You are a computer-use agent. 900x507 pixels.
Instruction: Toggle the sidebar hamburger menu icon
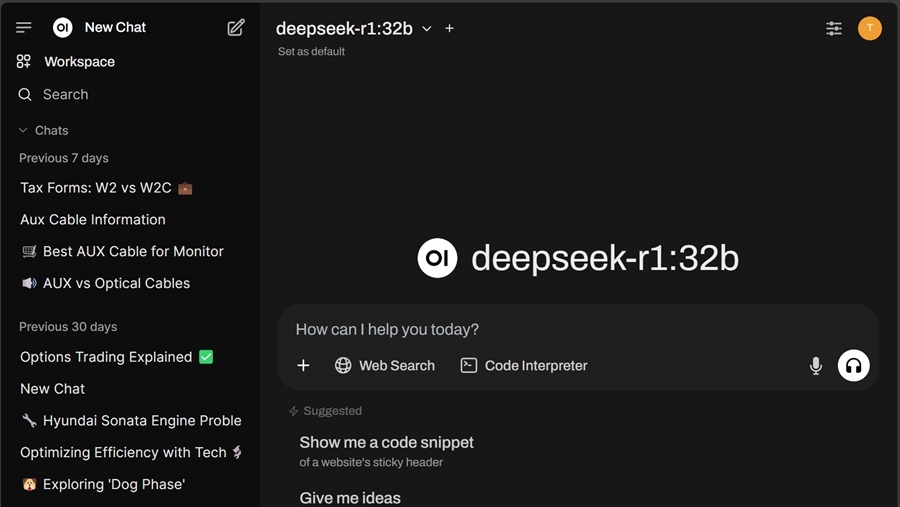pyautogui.click(x=24, y=27)
